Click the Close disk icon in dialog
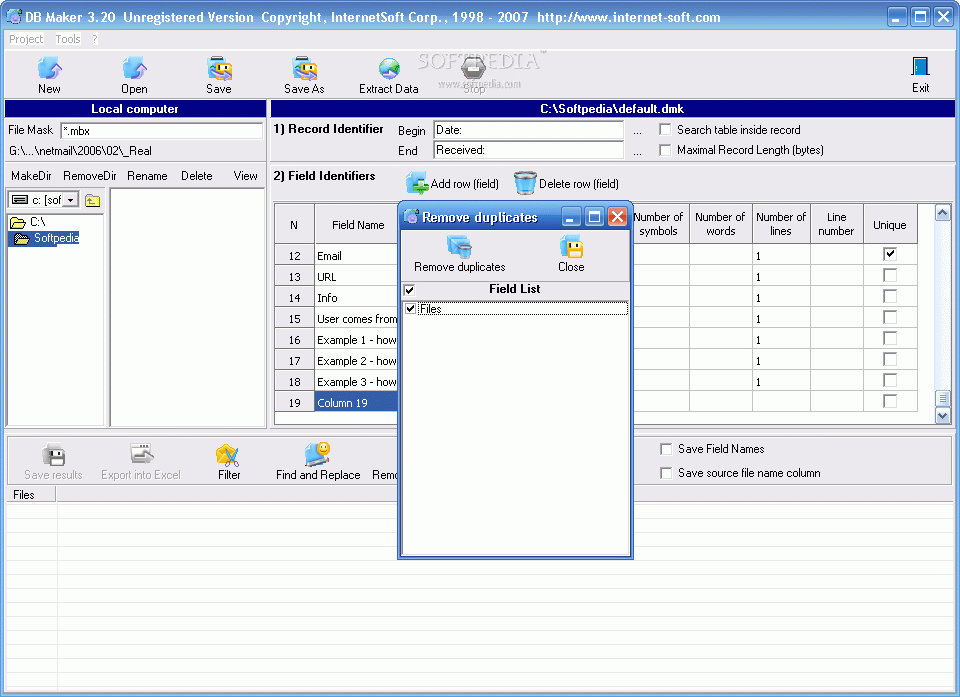 tap(571, 247)
